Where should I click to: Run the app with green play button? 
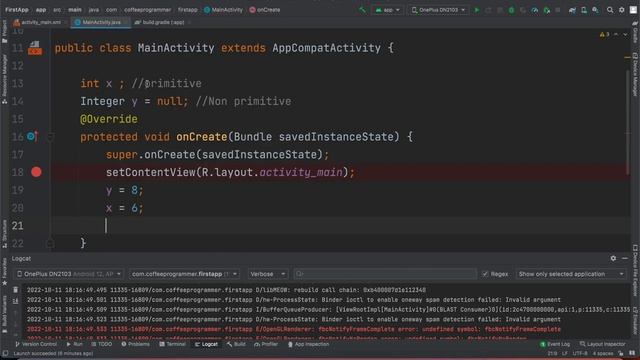(476, 10)
